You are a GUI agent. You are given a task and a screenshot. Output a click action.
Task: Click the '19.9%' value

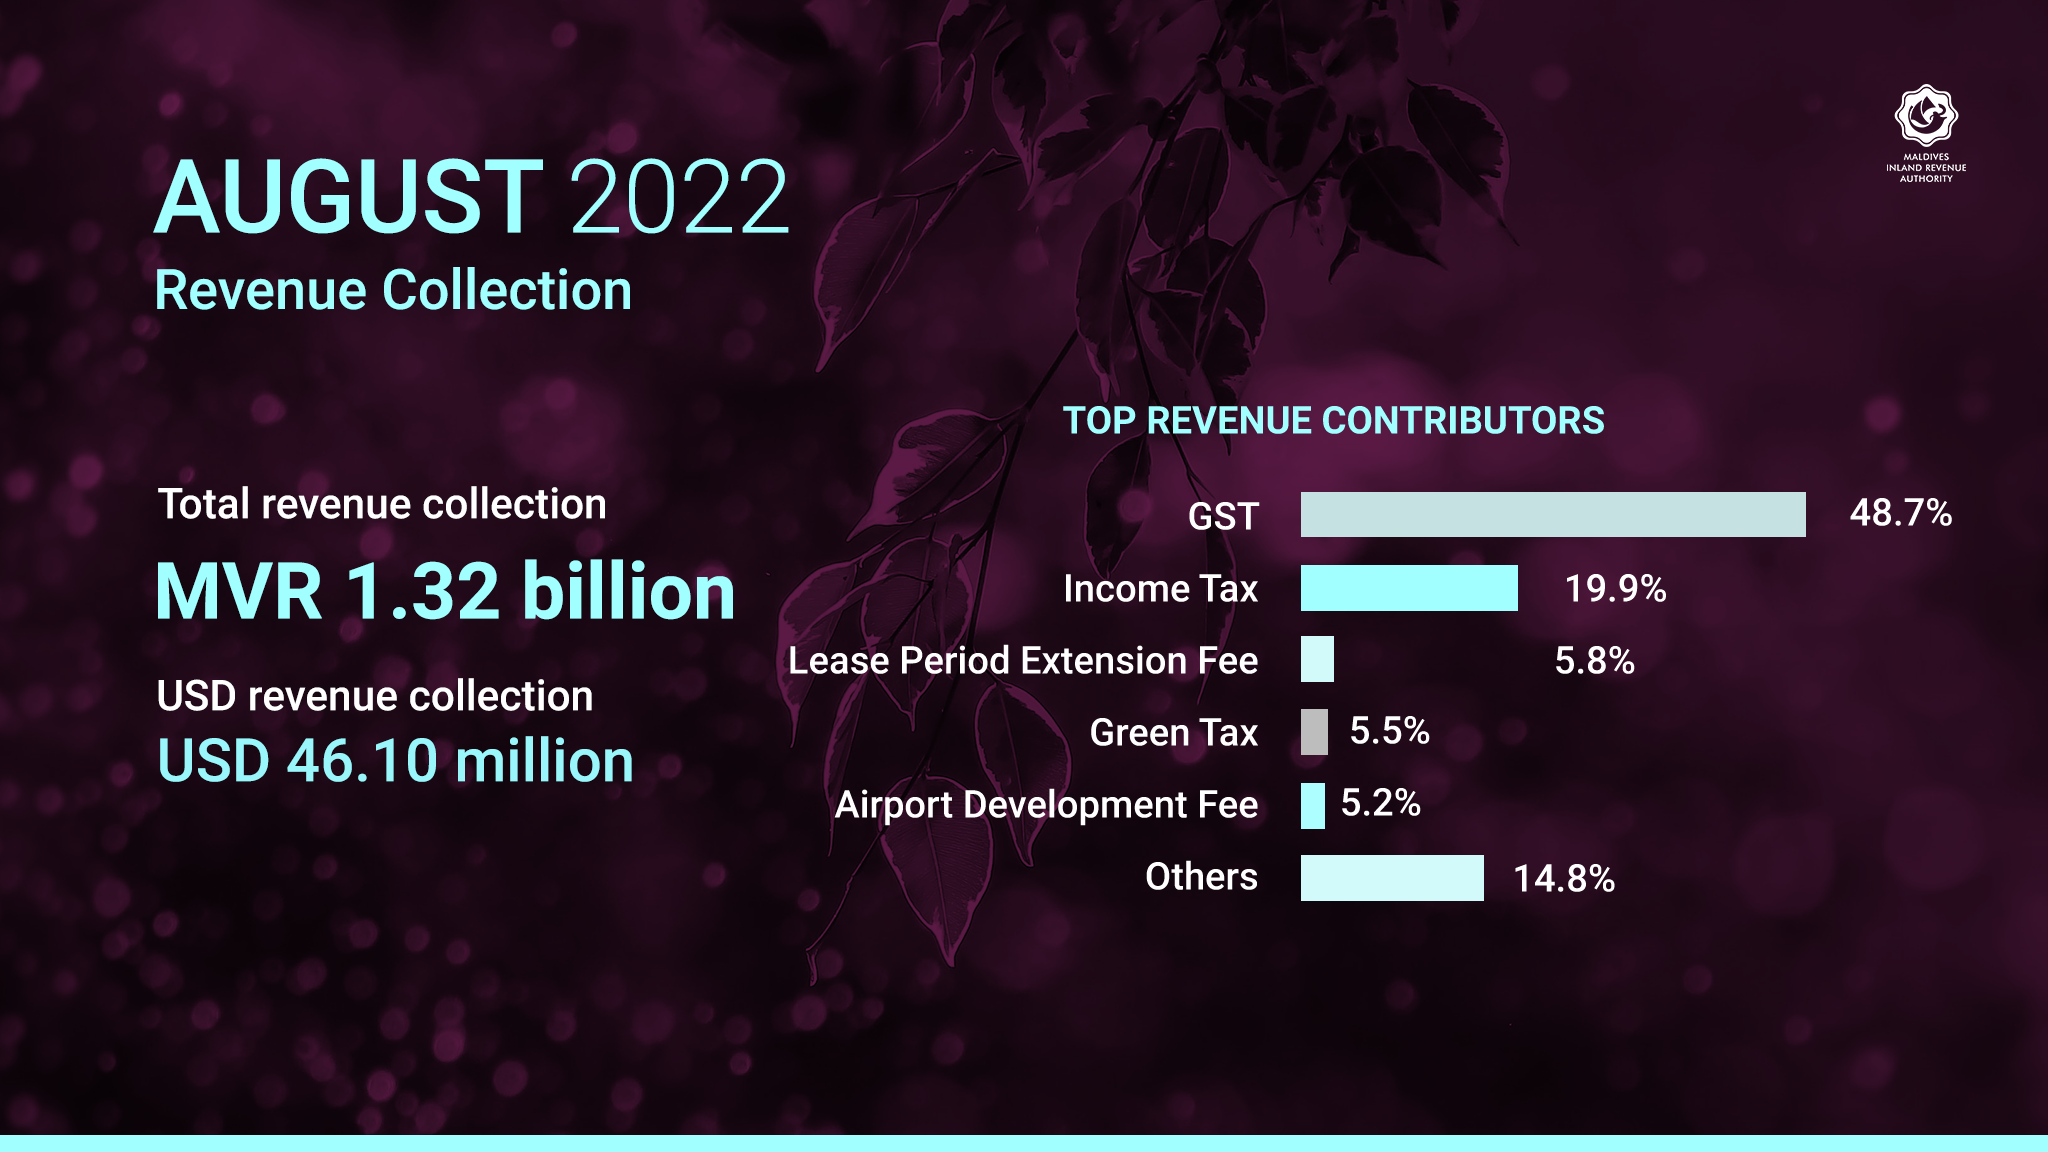(x=1615, y=588)
